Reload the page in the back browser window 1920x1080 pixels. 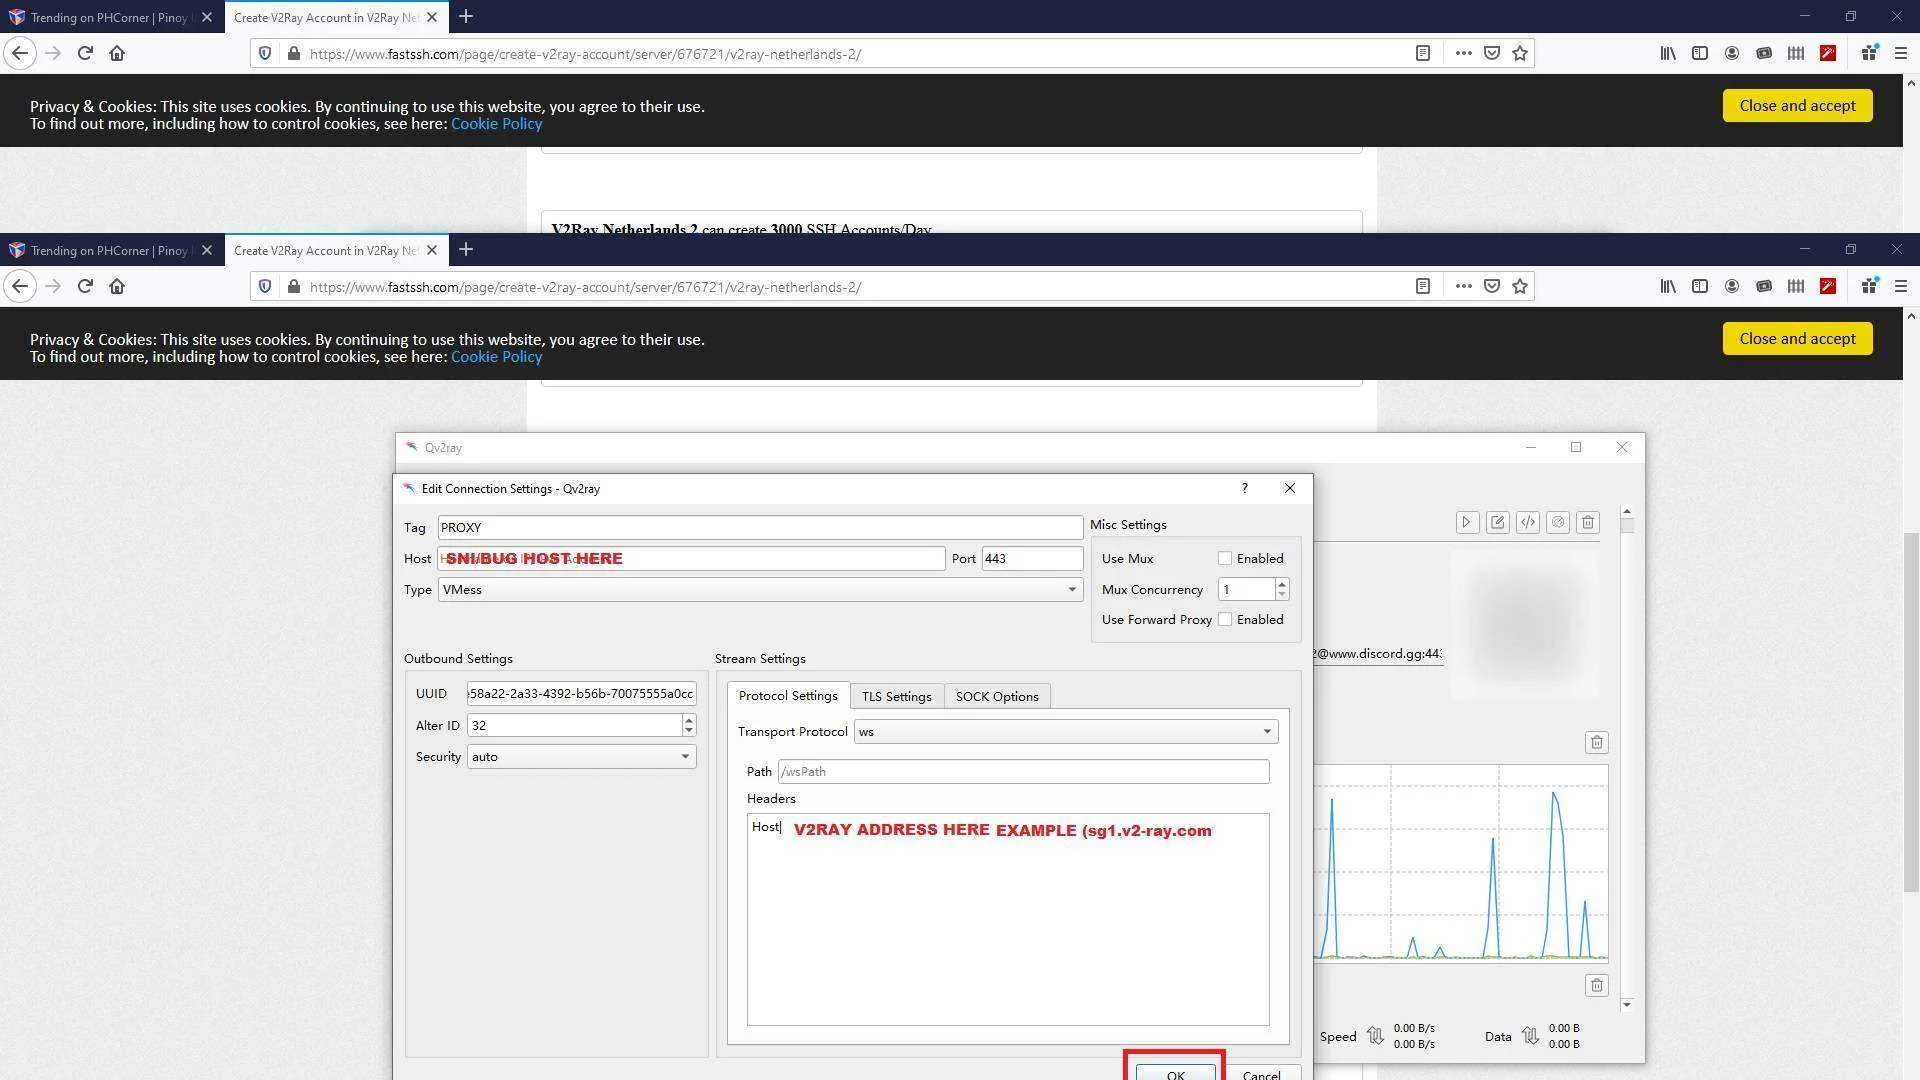(x=85, y=53)
